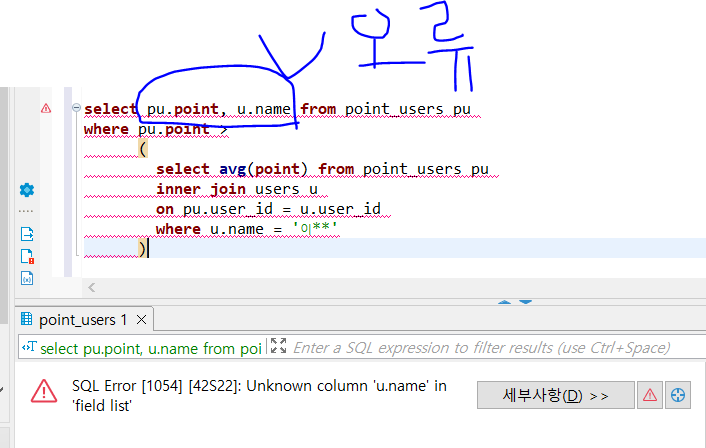Click the large red warning triangle icon

tap(44, 391)
